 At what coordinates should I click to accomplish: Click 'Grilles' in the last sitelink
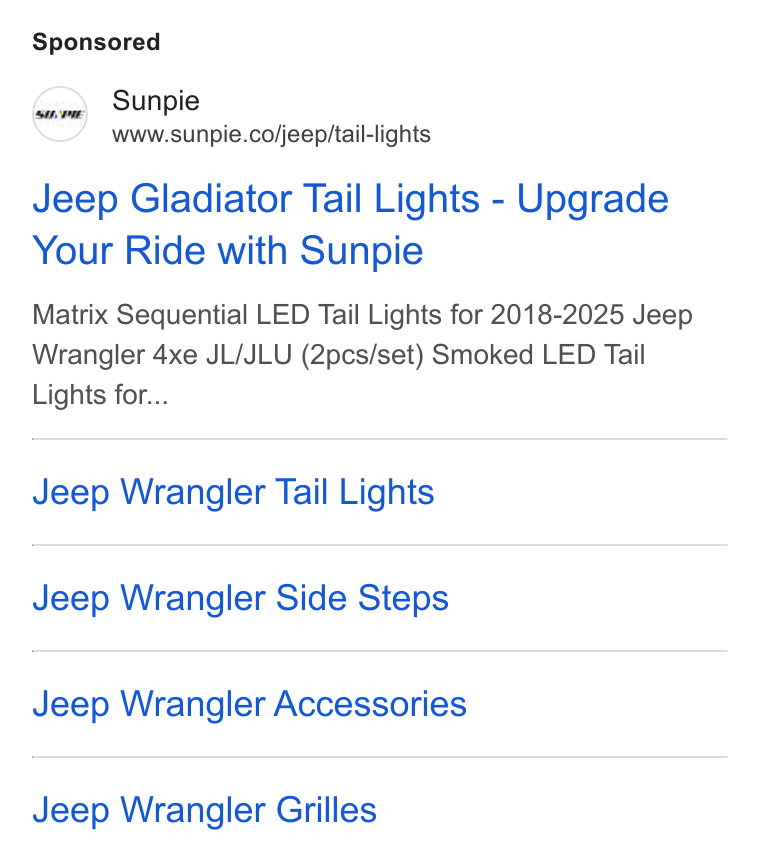(326, 810)
